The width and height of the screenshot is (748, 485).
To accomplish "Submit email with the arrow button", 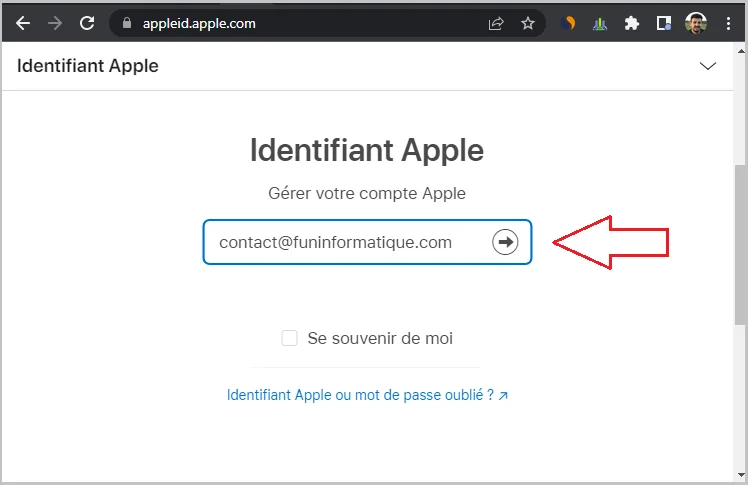I will (x=505, y=242).
